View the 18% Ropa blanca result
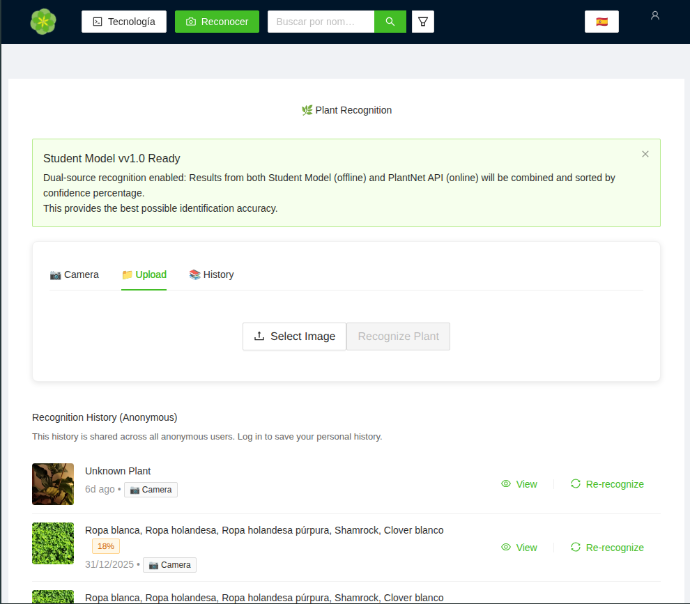 coord(519,547)
